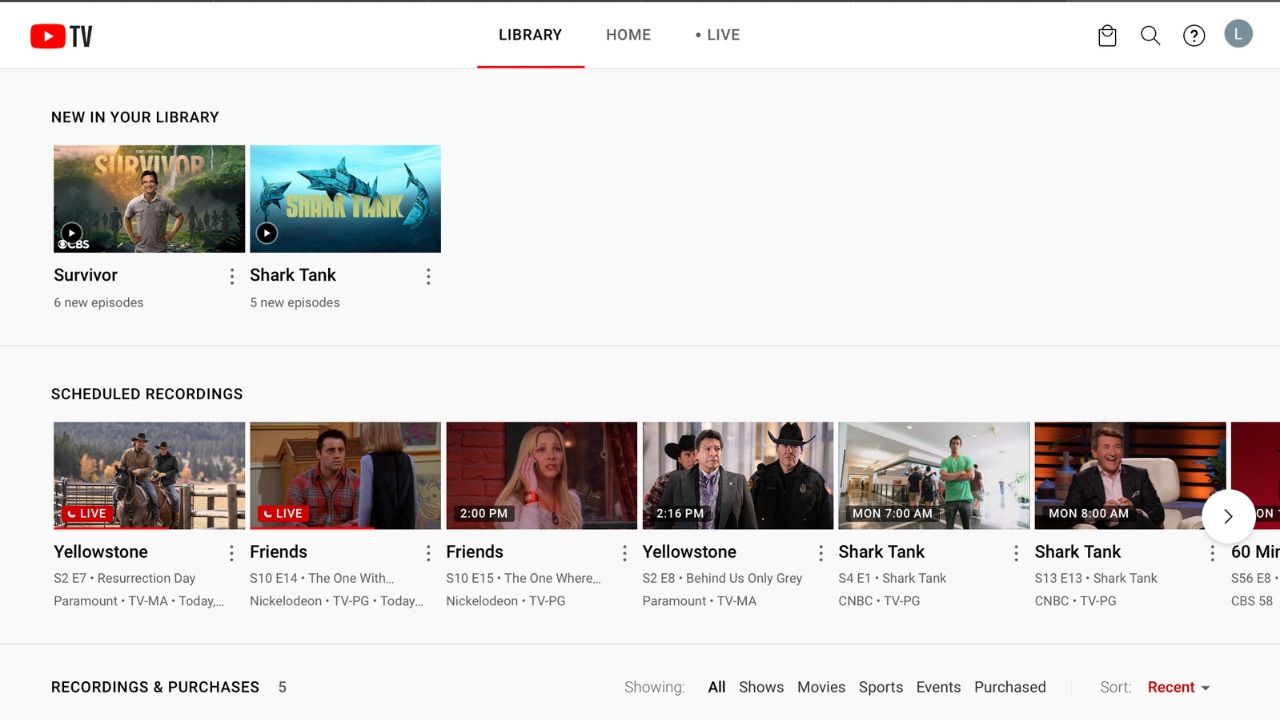Play the Survivor preview icon
The image size is (1280, 720).
71,232
